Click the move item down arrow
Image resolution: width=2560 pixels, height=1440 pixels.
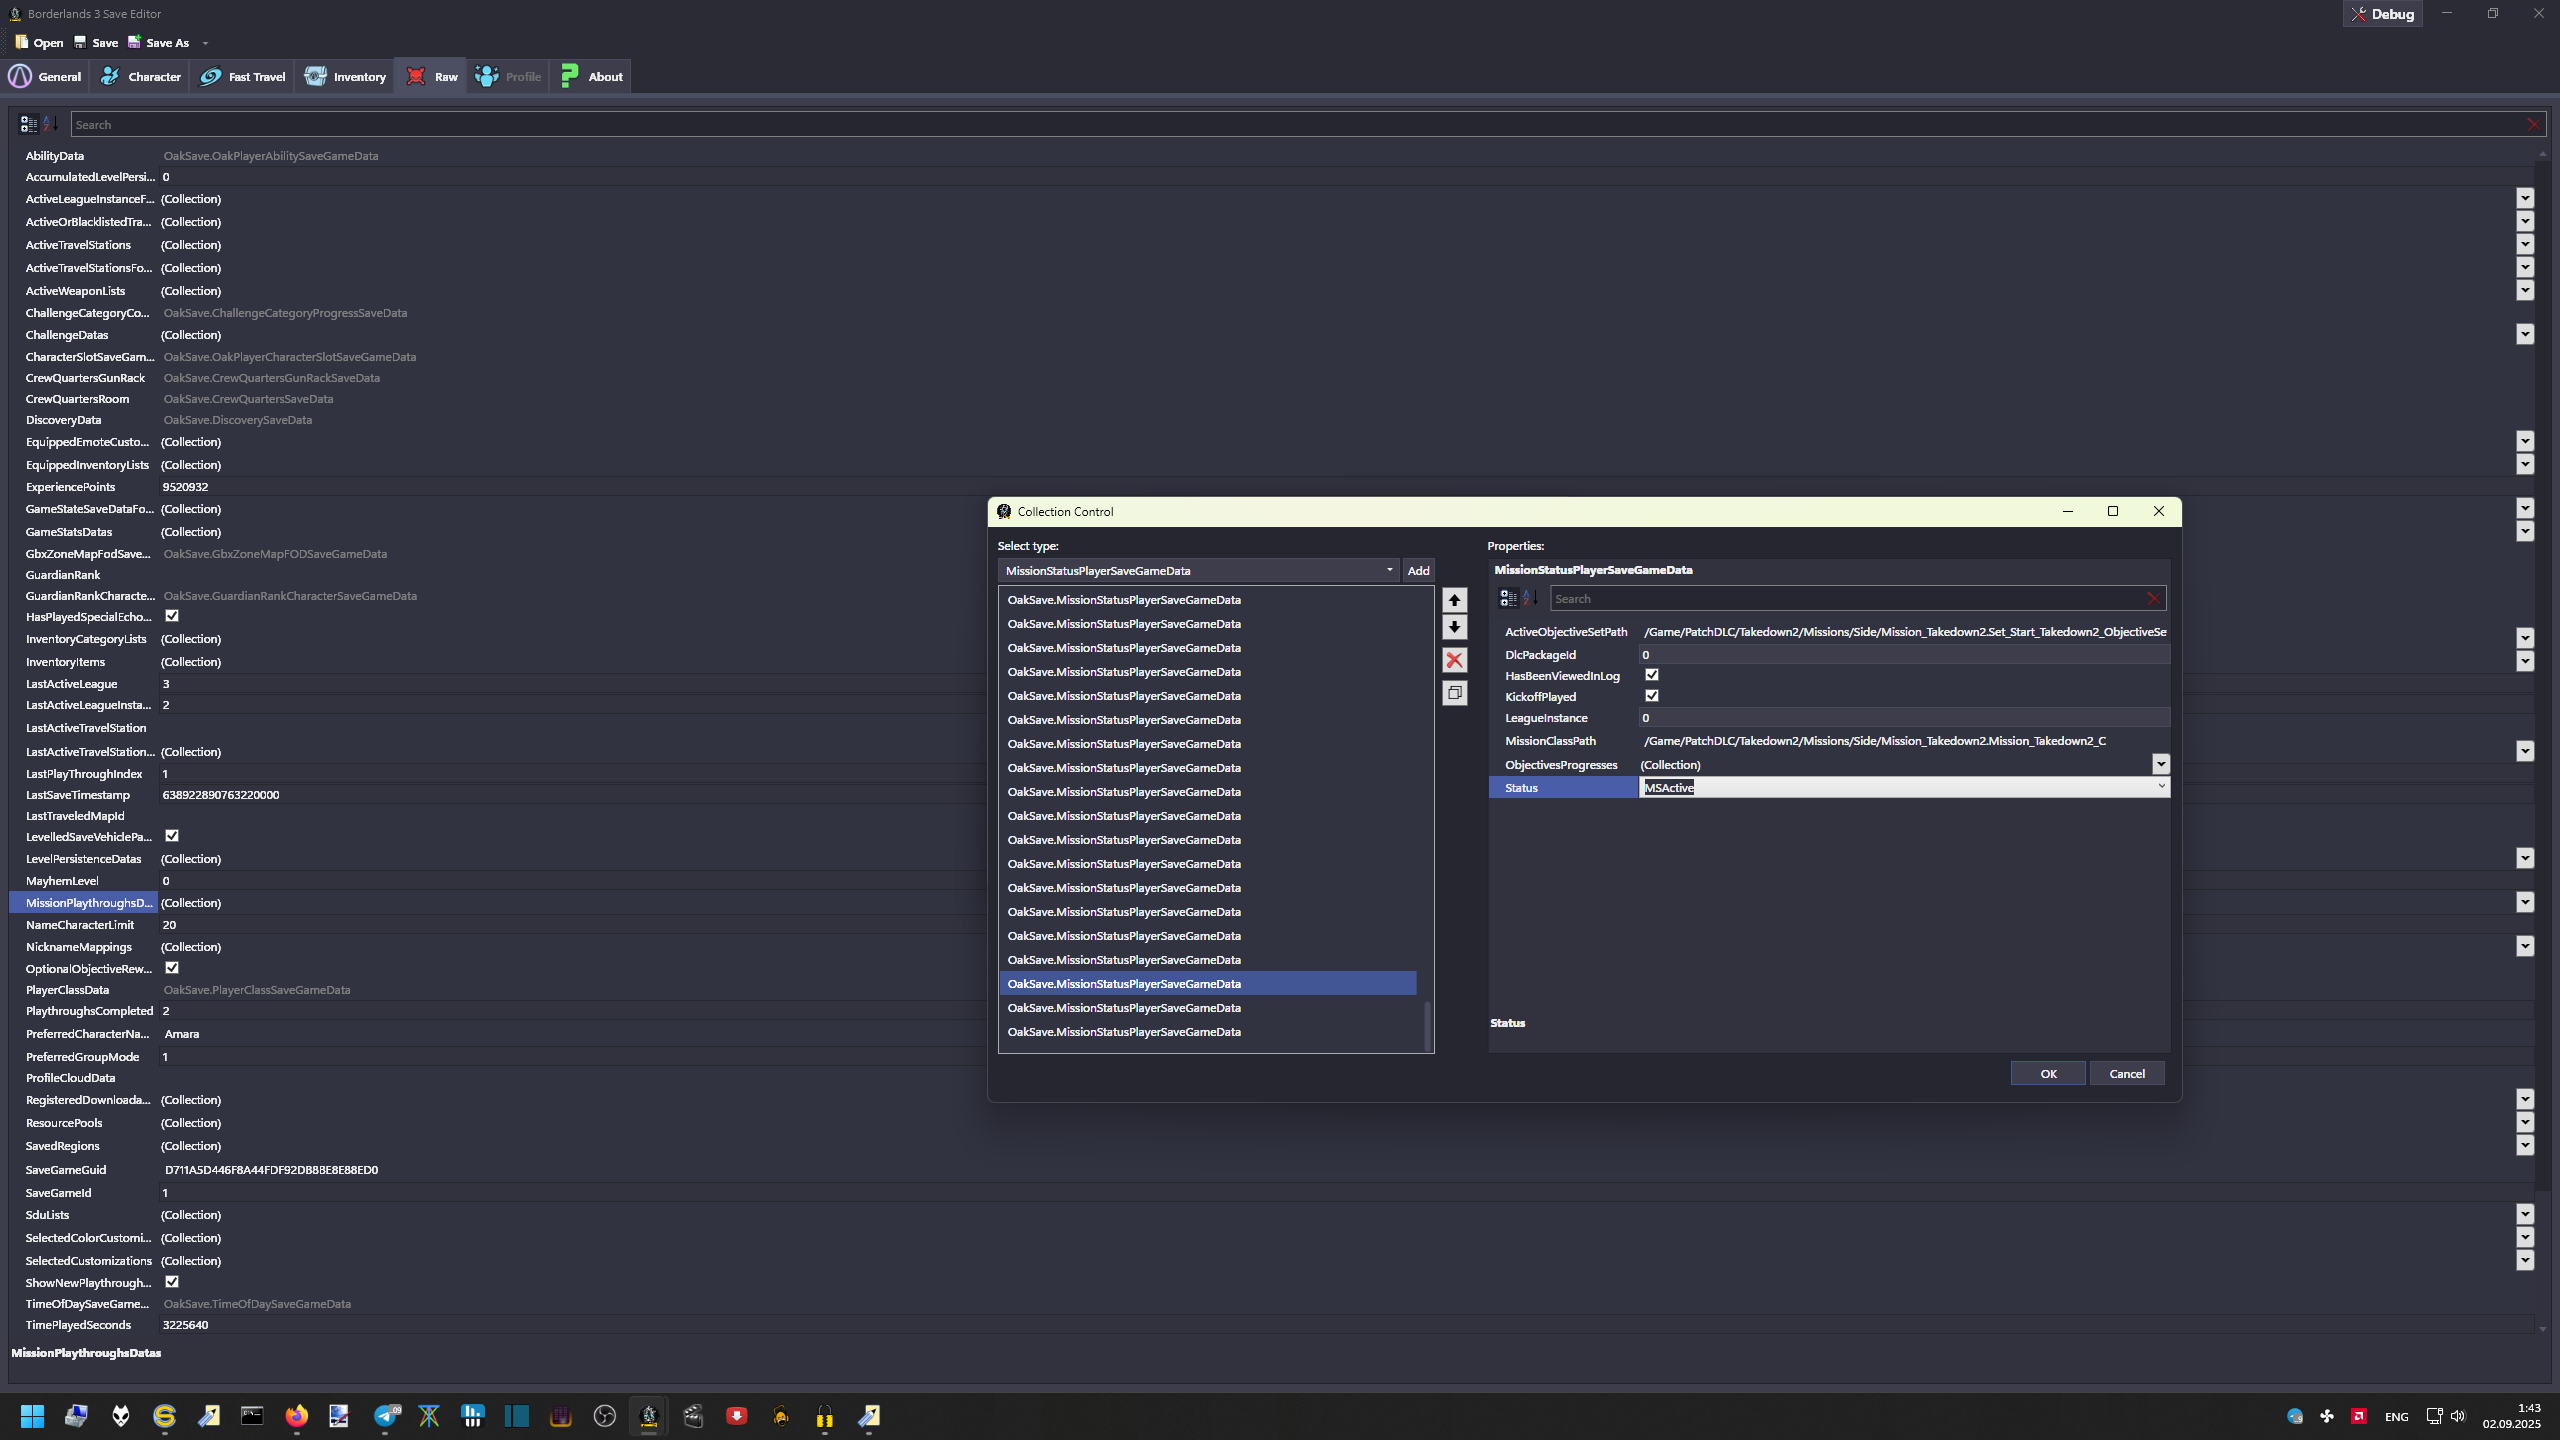1454,628
